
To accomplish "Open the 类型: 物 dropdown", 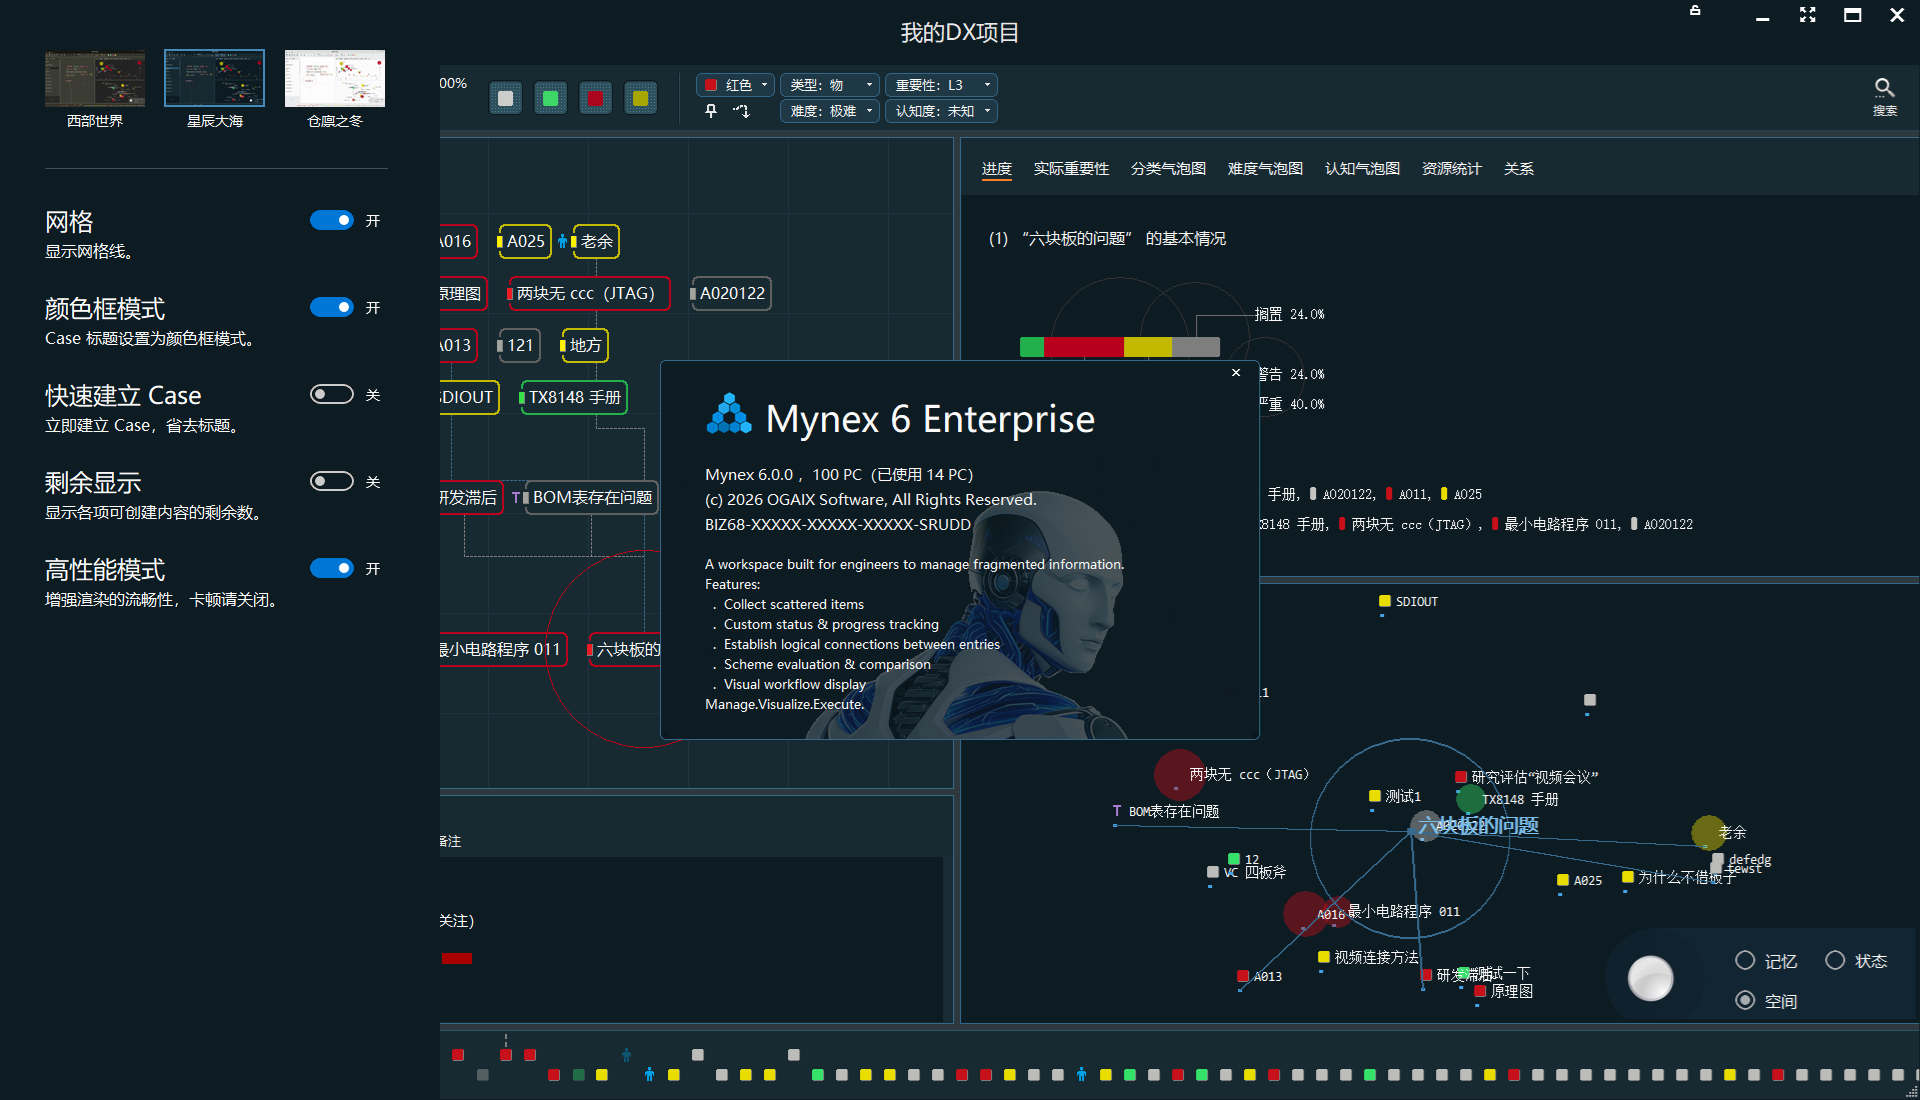I will click(830, 85).
